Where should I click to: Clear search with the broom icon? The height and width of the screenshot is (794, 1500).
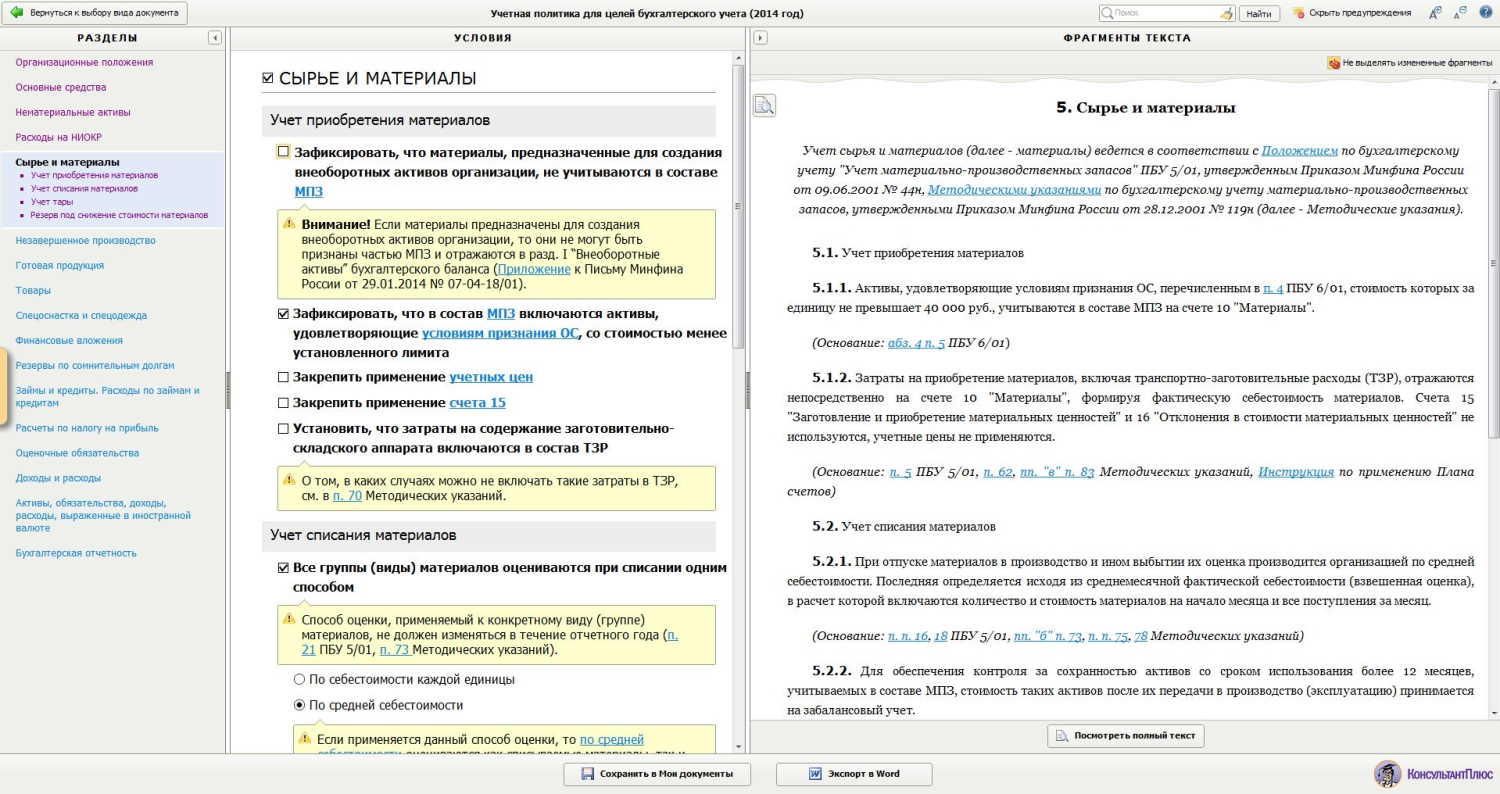[1226, 13]
